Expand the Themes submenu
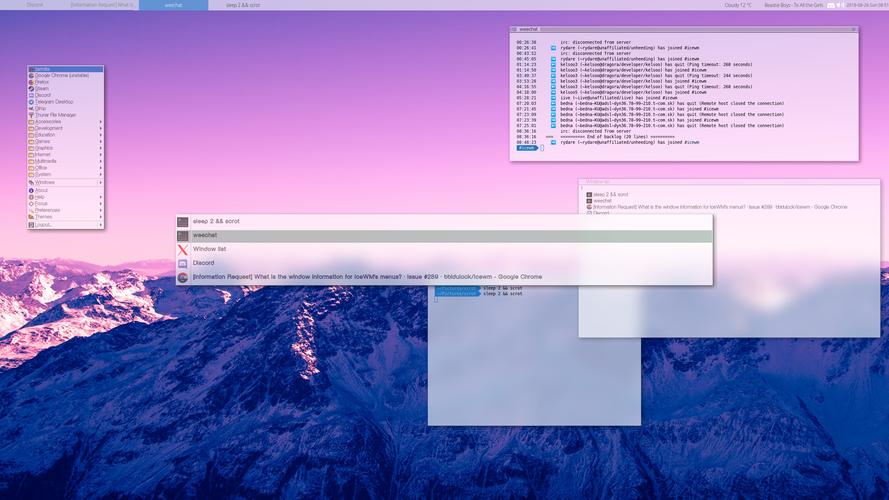 (x=65, y=217)
